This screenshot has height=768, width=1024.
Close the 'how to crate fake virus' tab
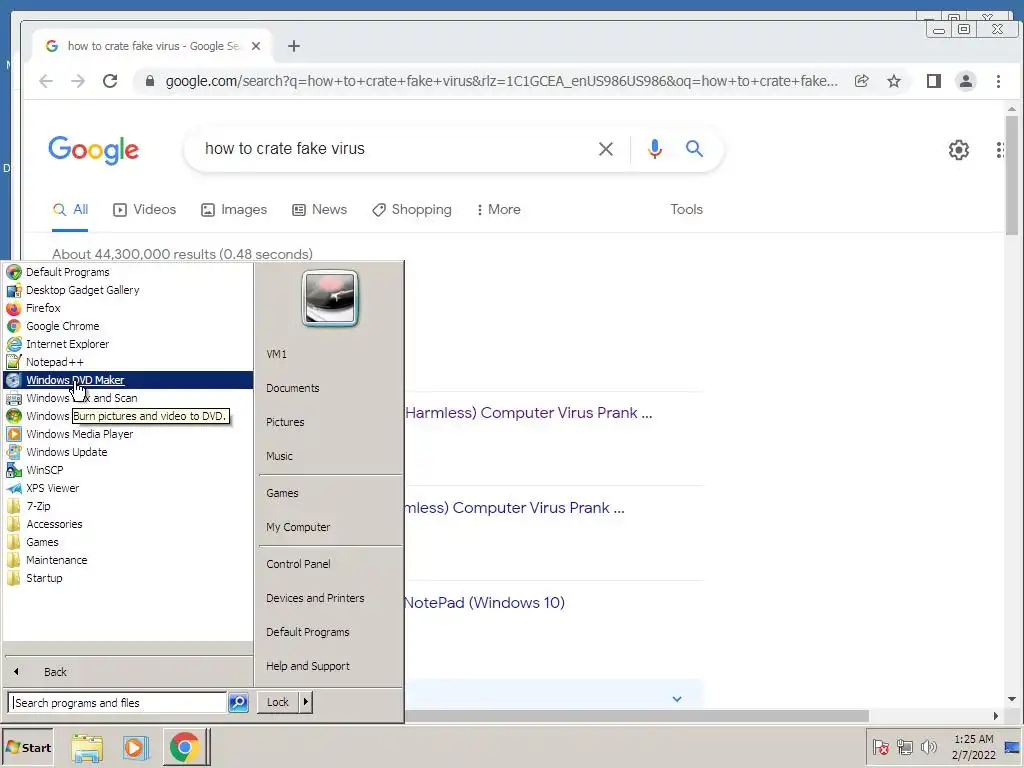[256, 46]
